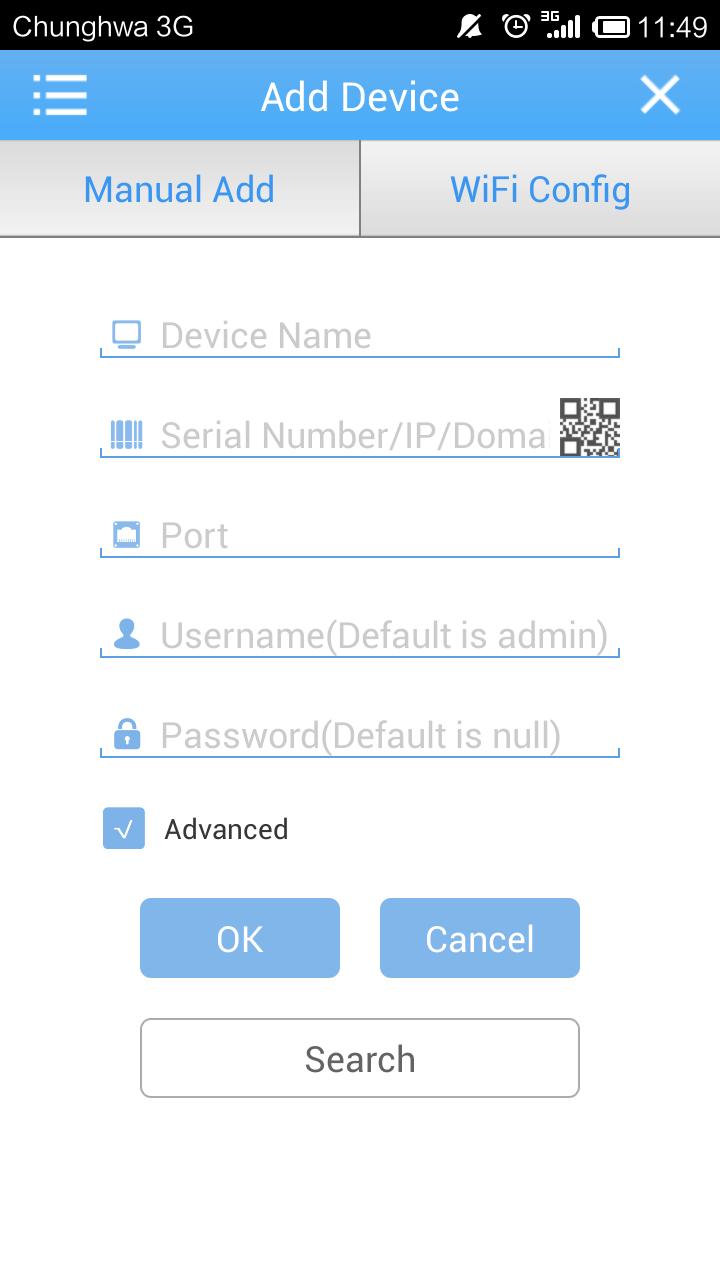Open the hamburger list menu icon
Screen dimensions: 720x1280
point(60,96)
